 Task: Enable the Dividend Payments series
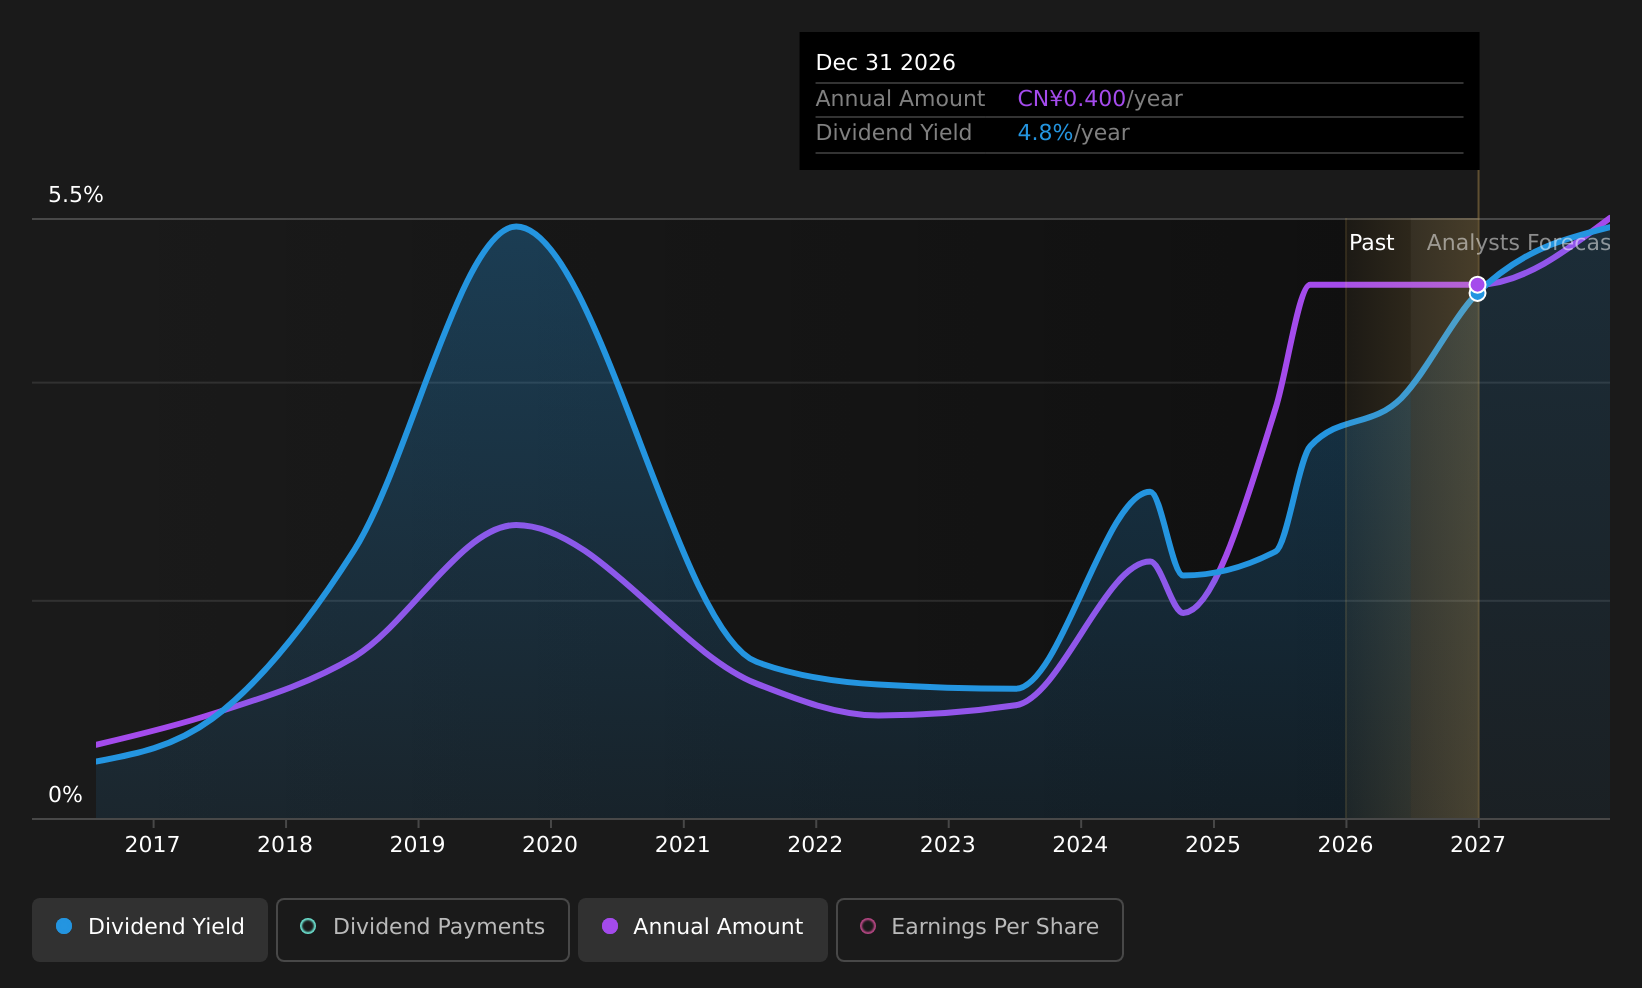(x=423, y=929)
